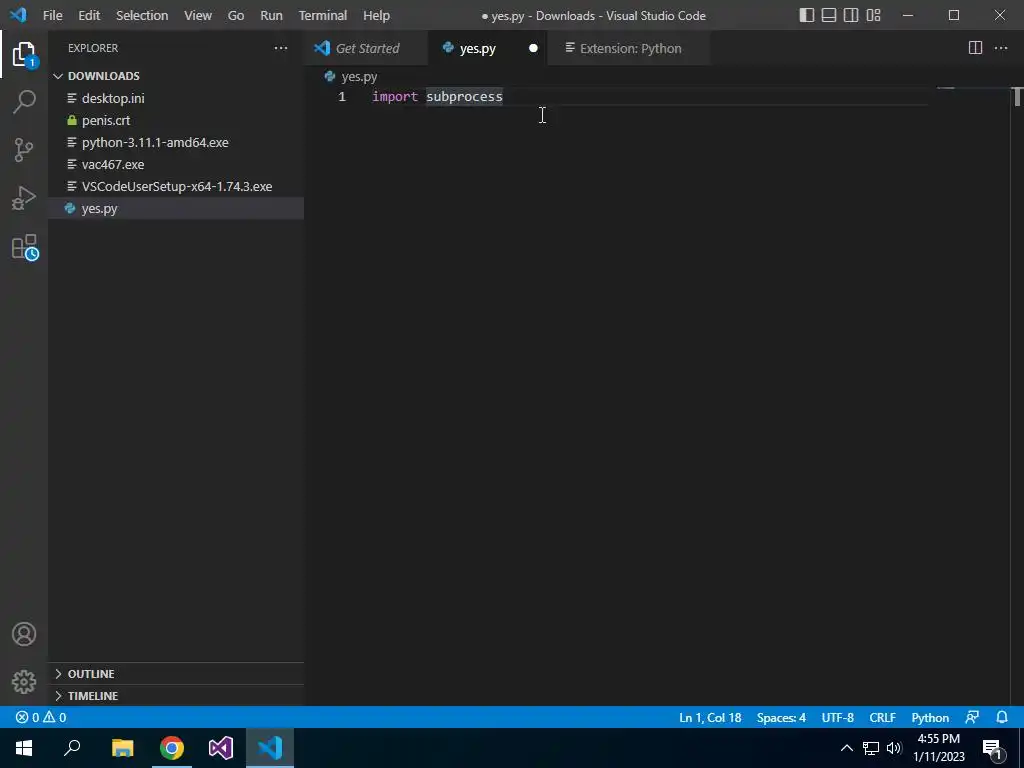Viewport: 1024px width, 768px height.
Task: Click line number 1 in gutter
Action: 342,97
